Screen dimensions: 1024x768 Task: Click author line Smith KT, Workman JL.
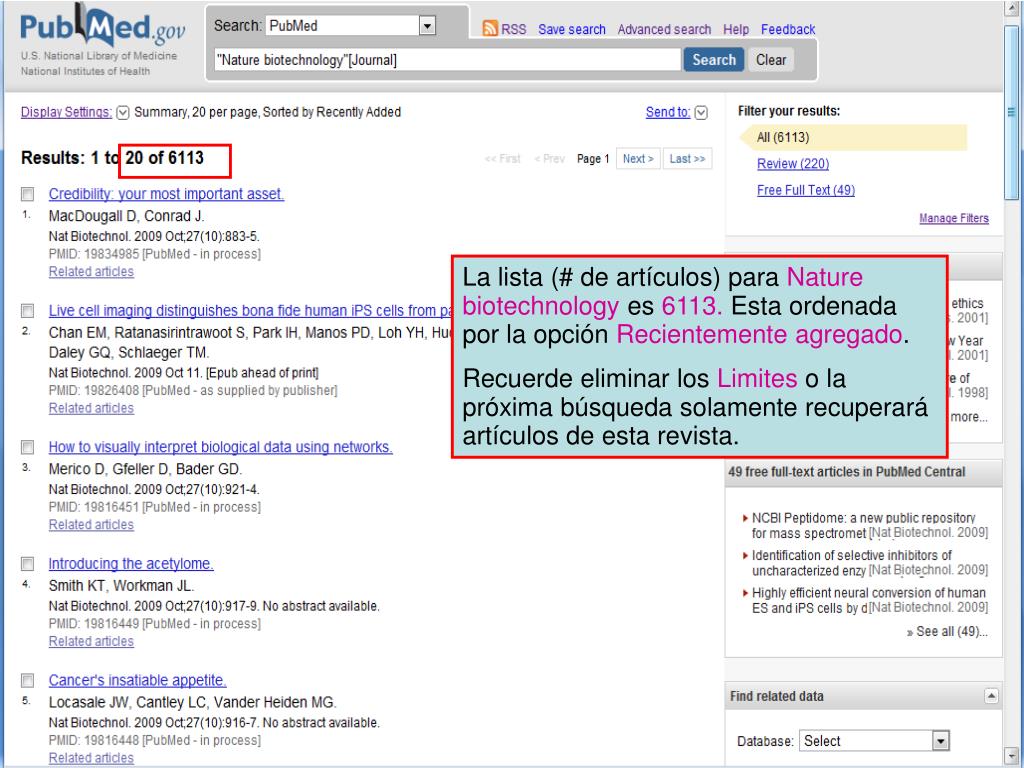tap(121, 586)
